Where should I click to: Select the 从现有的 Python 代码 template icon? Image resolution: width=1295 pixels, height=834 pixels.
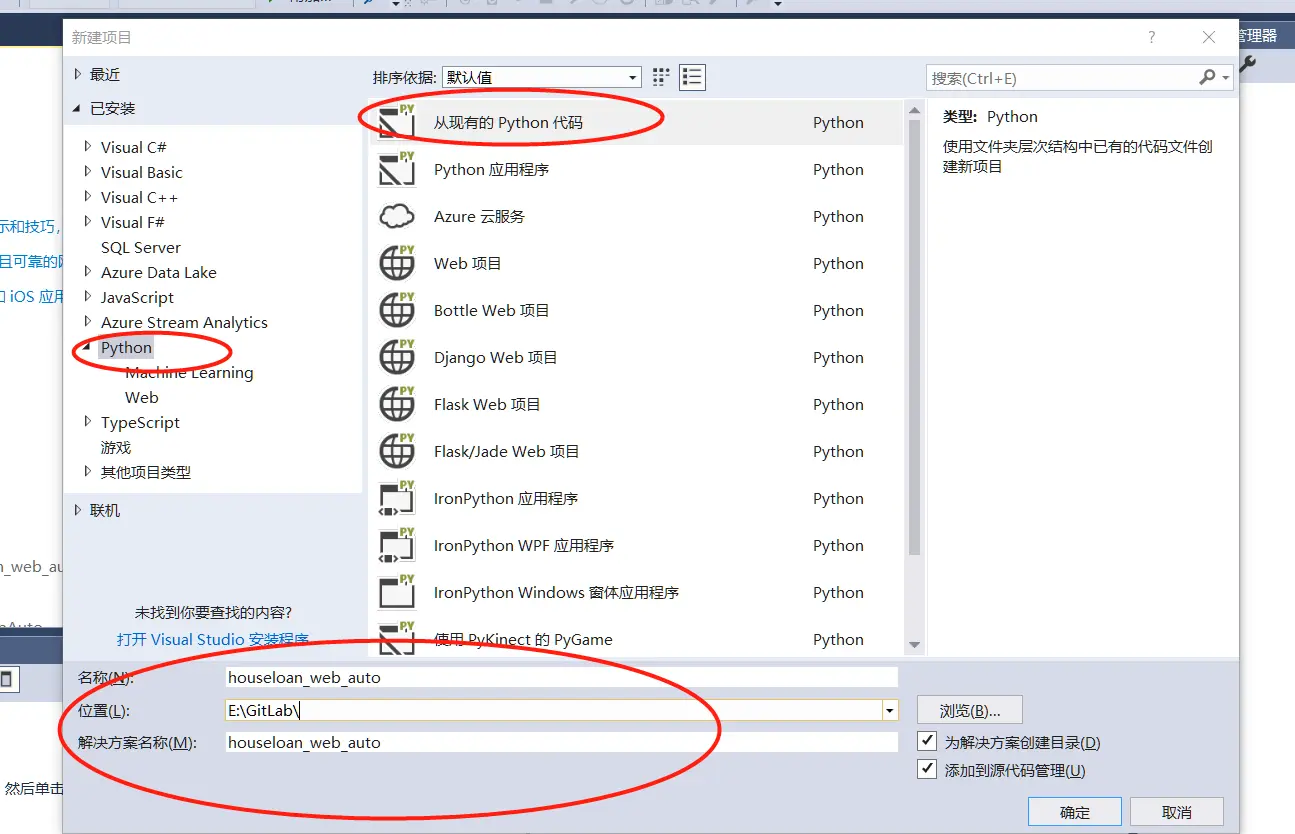point(396,122)
